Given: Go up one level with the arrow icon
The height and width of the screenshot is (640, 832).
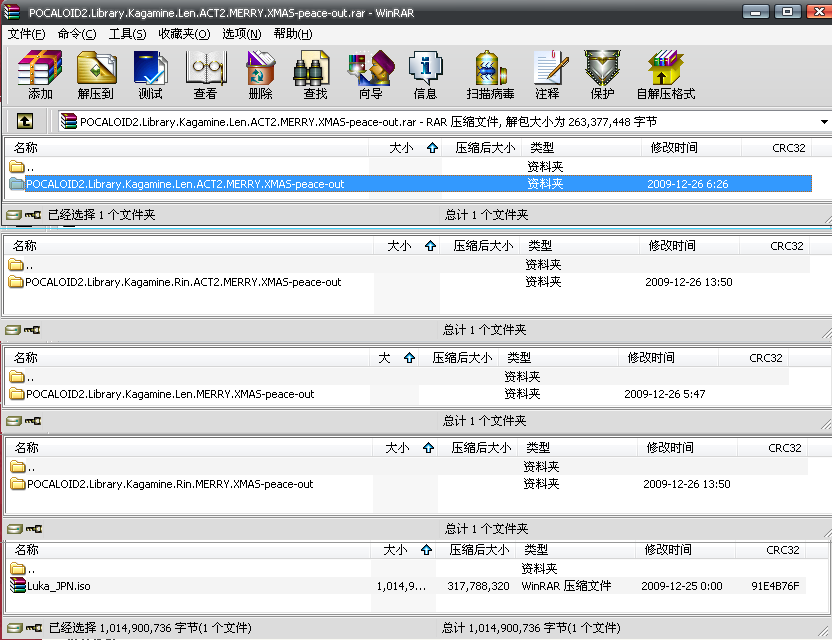Looking at the screenshot, I should coord(25,121).
